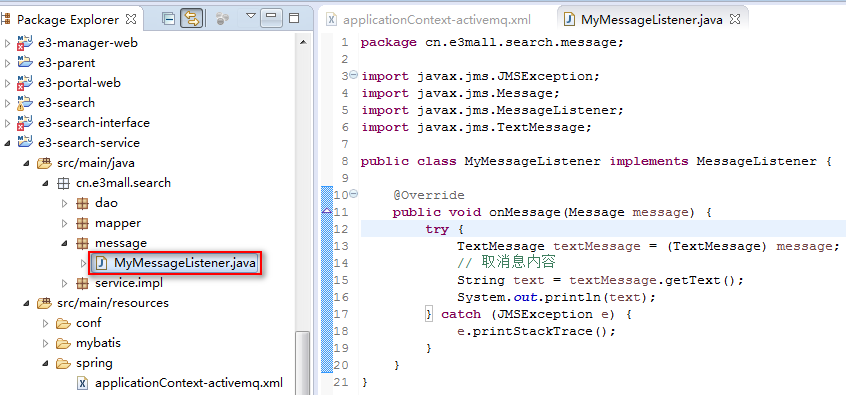
Task: Expand the mybatis folder
Action: [x=46, y=343]
